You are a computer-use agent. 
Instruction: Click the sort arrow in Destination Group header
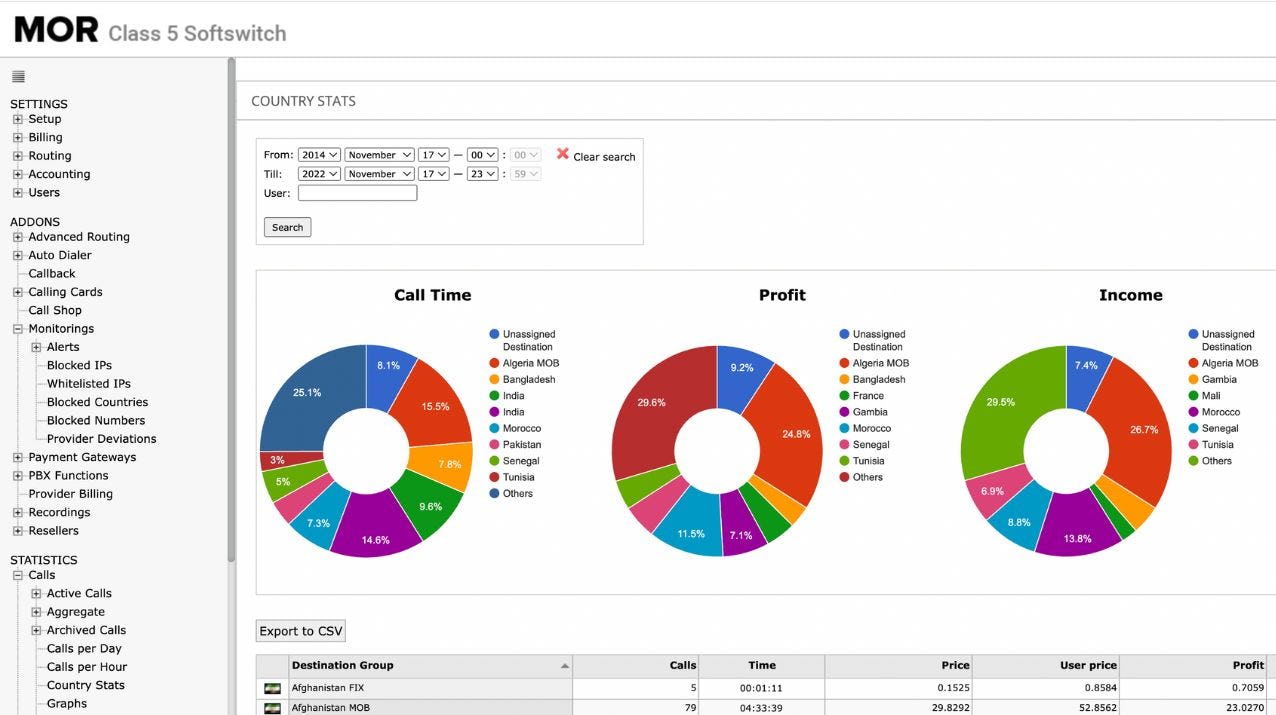[565, 664]
